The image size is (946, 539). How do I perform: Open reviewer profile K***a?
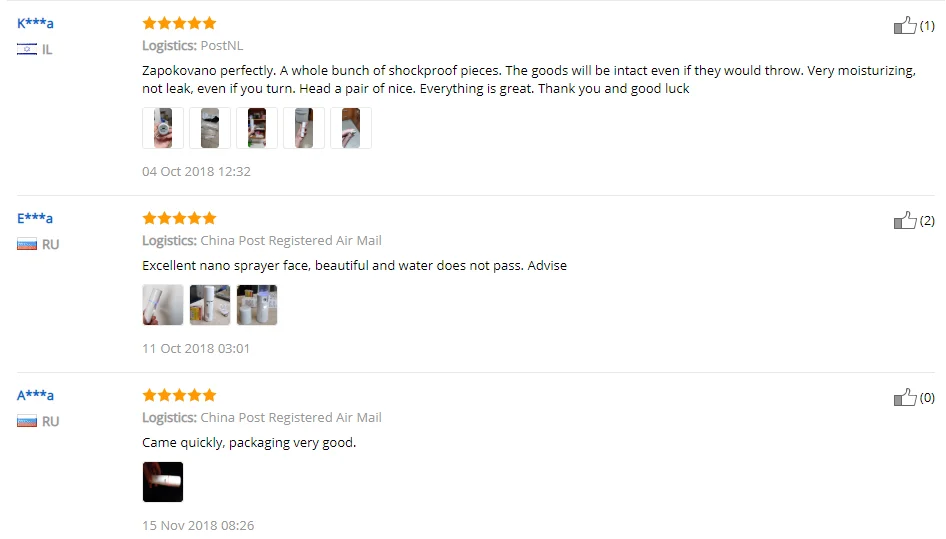(35, 24)
